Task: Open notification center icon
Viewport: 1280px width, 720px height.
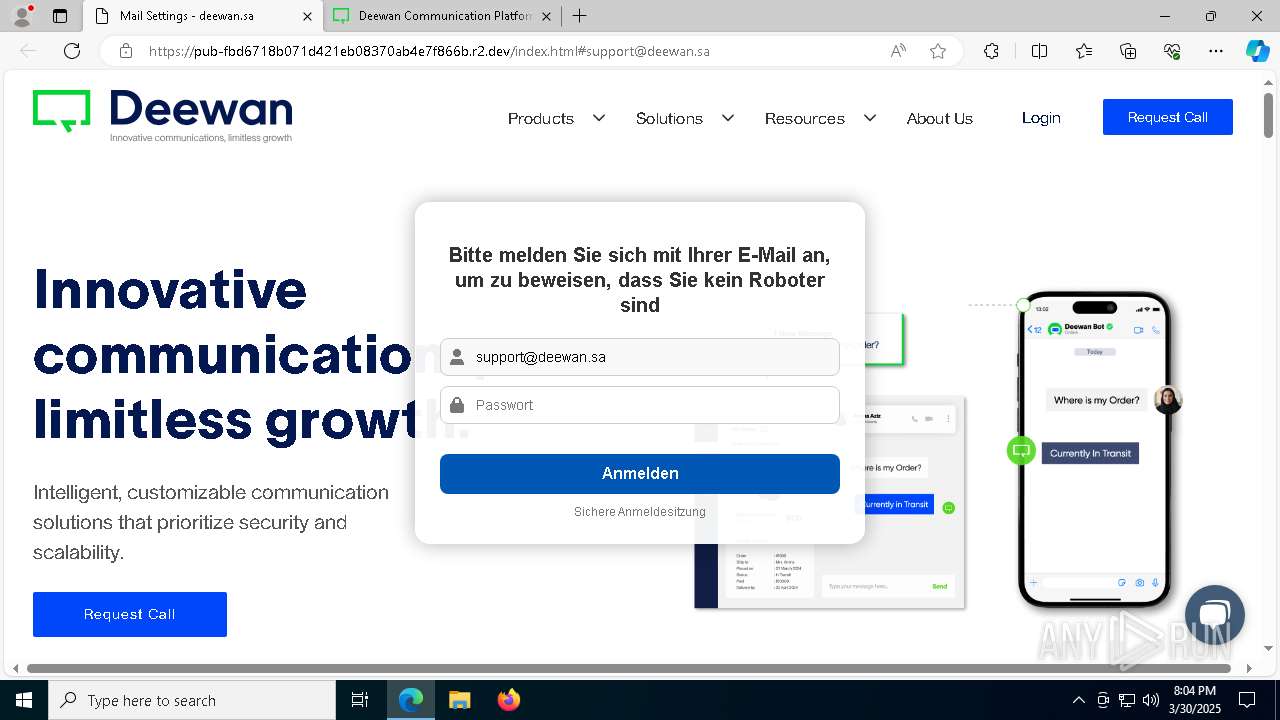Action: tap(1247, 700)
